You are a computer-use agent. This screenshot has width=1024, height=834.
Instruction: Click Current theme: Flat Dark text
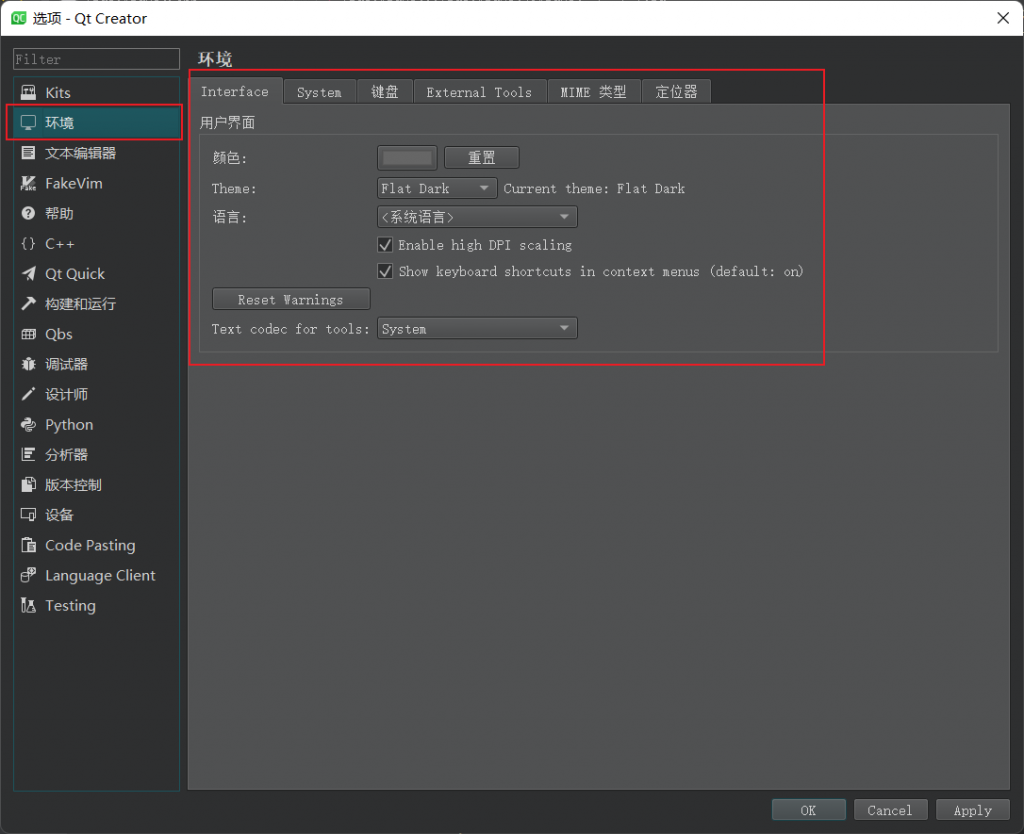(x=594, y=189)
